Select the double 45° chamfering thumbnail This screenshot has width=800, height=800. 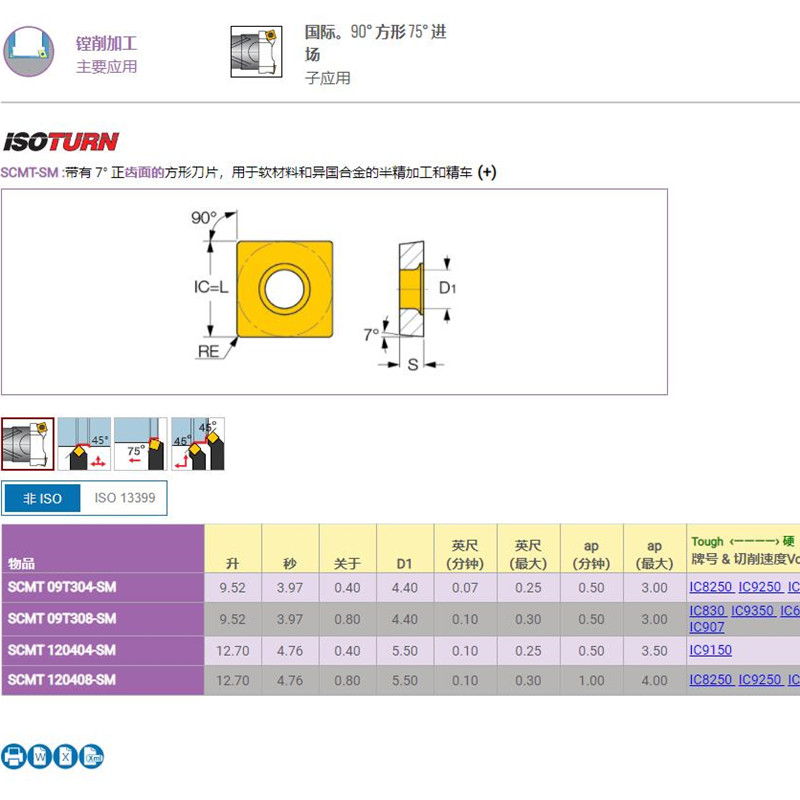click(x=198, y=444)
